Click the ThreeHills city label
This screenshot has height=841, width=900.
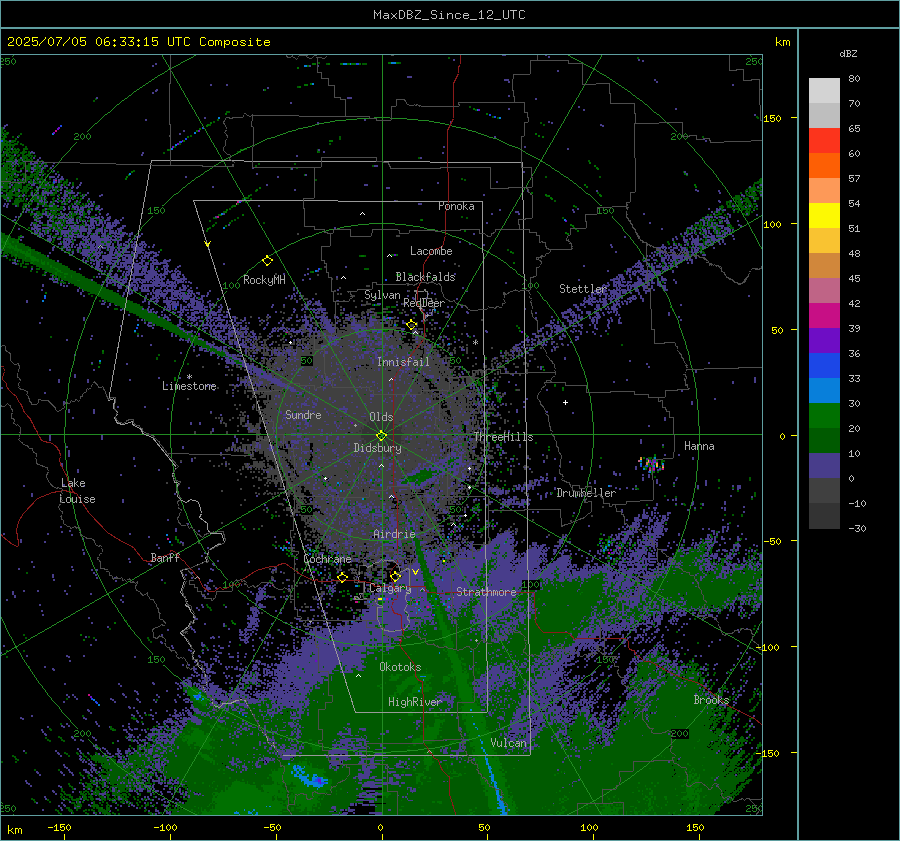pos(503,437)
